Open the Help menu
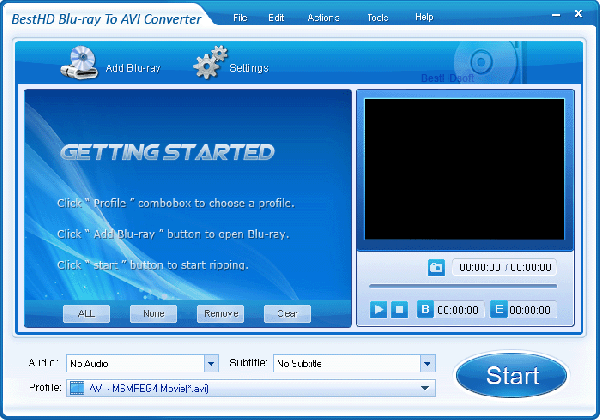 pyautogui.click(x=424, y=17)
